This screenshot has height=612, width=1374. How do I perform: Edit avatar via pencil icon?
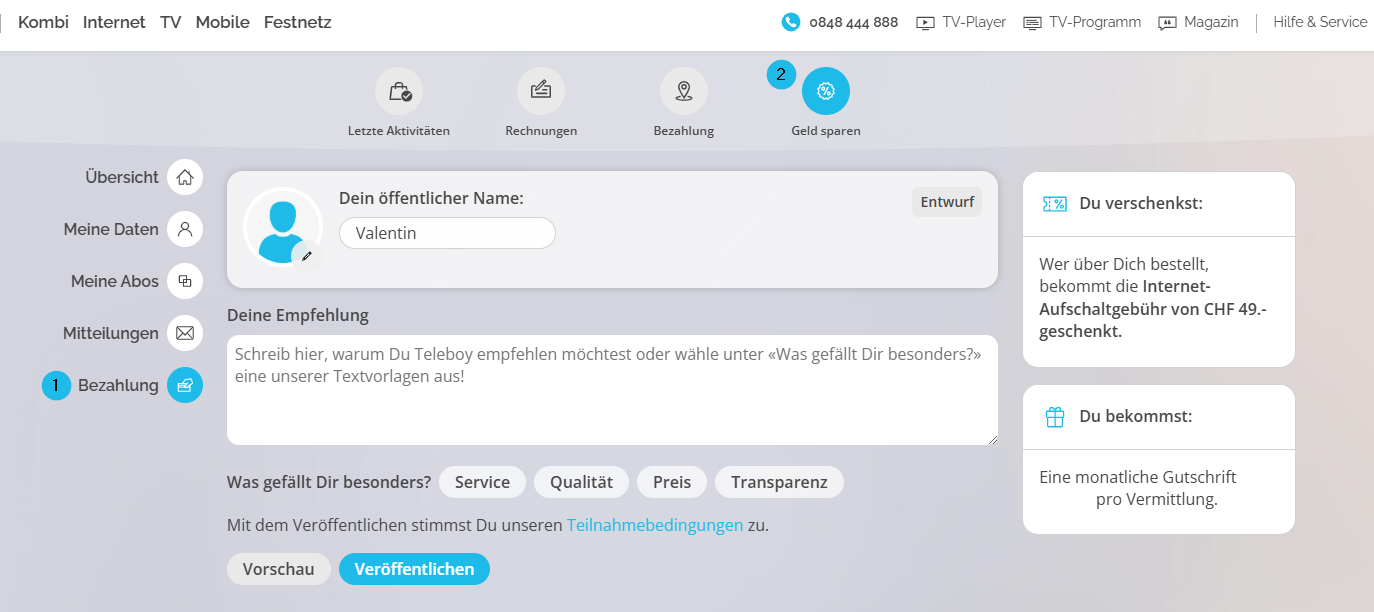[307, 256]
